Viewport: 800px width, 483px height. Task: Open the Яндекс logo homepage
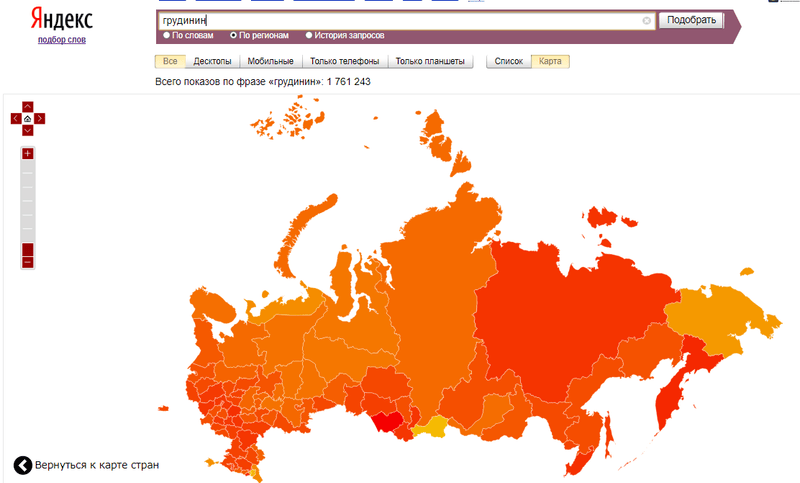tap(62, 19)
